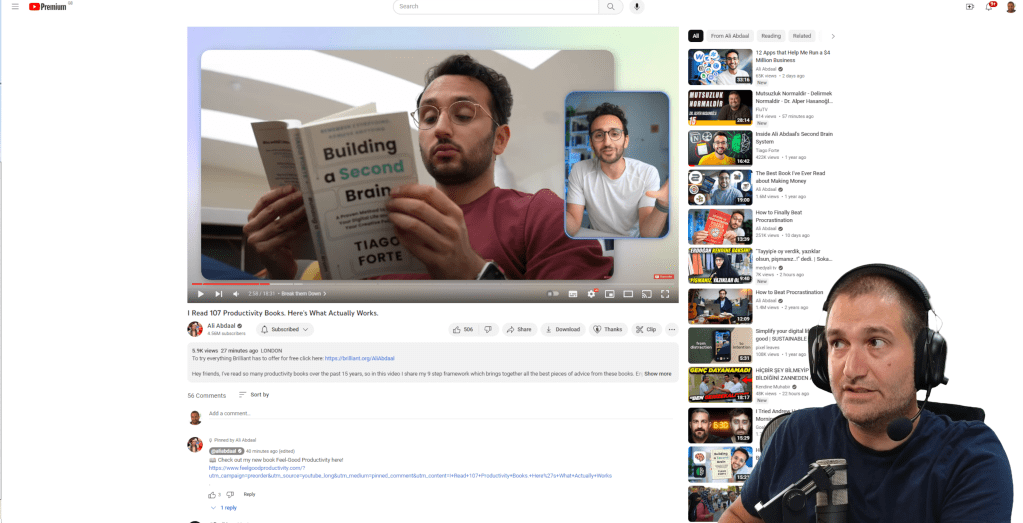This screenshot has height=523, width=1023.
Task: Open the brilliant.org/AliAbdaal link
Action: (359, 358)
